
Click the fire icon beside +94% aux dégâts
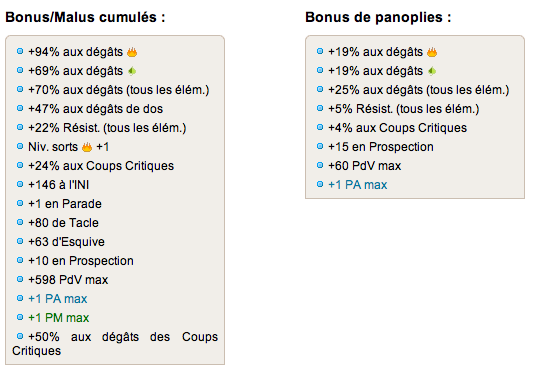(x=132, y=52)
